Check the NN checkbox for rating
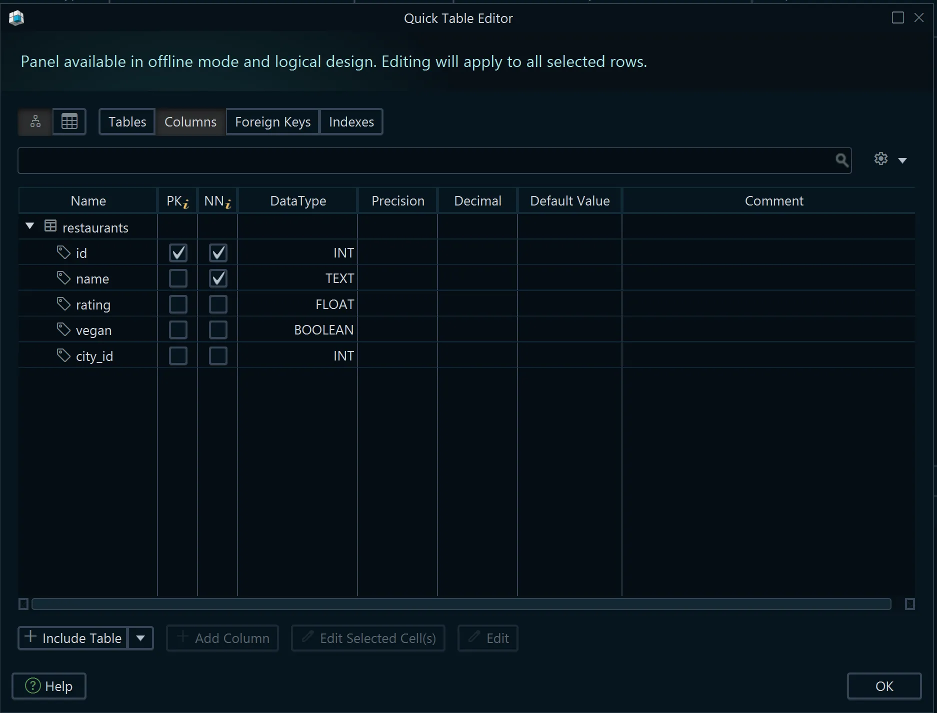The width and height of the screenshot is (937, 713). pyautogui.click(x=218, y=304)
